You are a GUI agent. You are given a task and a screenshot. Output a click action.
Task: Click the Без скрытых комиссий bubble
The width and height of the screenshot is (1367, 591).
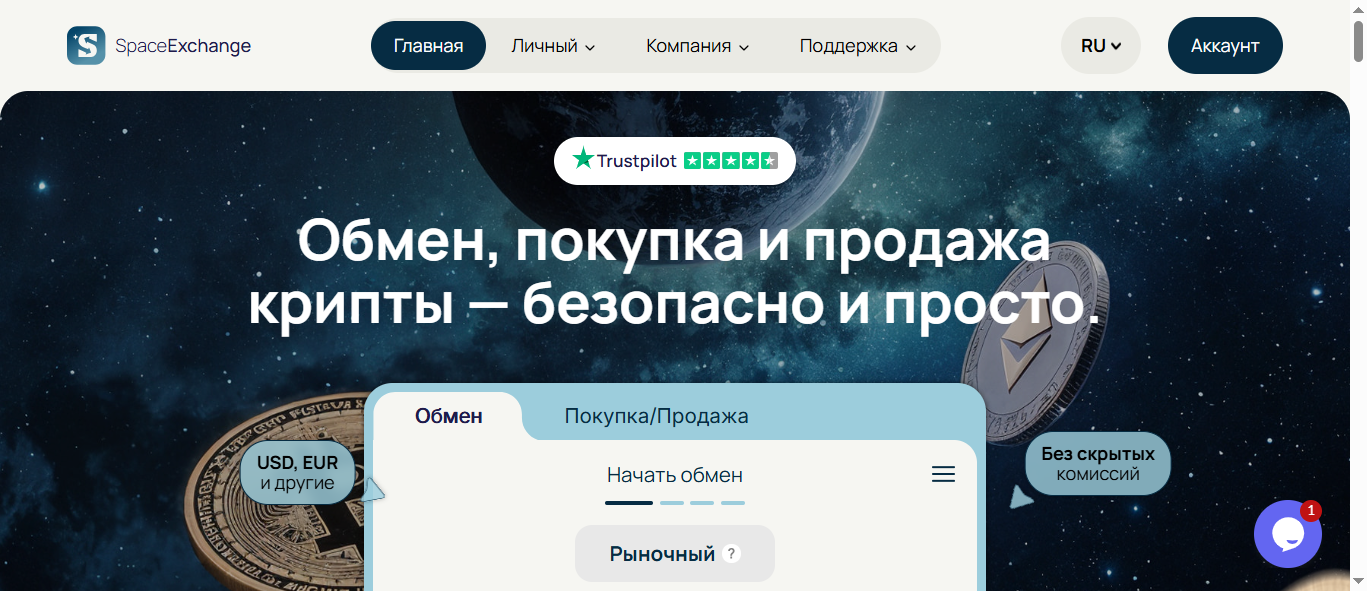1098,463
